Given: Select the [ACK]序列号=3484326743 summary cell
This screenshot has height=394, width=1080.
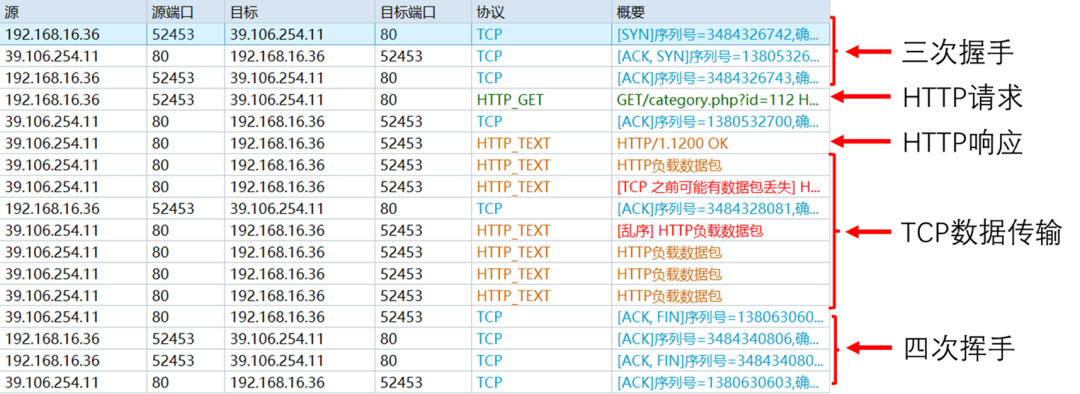Looking at the screenshot, I should pyautogui.click(x=720, y=78).
